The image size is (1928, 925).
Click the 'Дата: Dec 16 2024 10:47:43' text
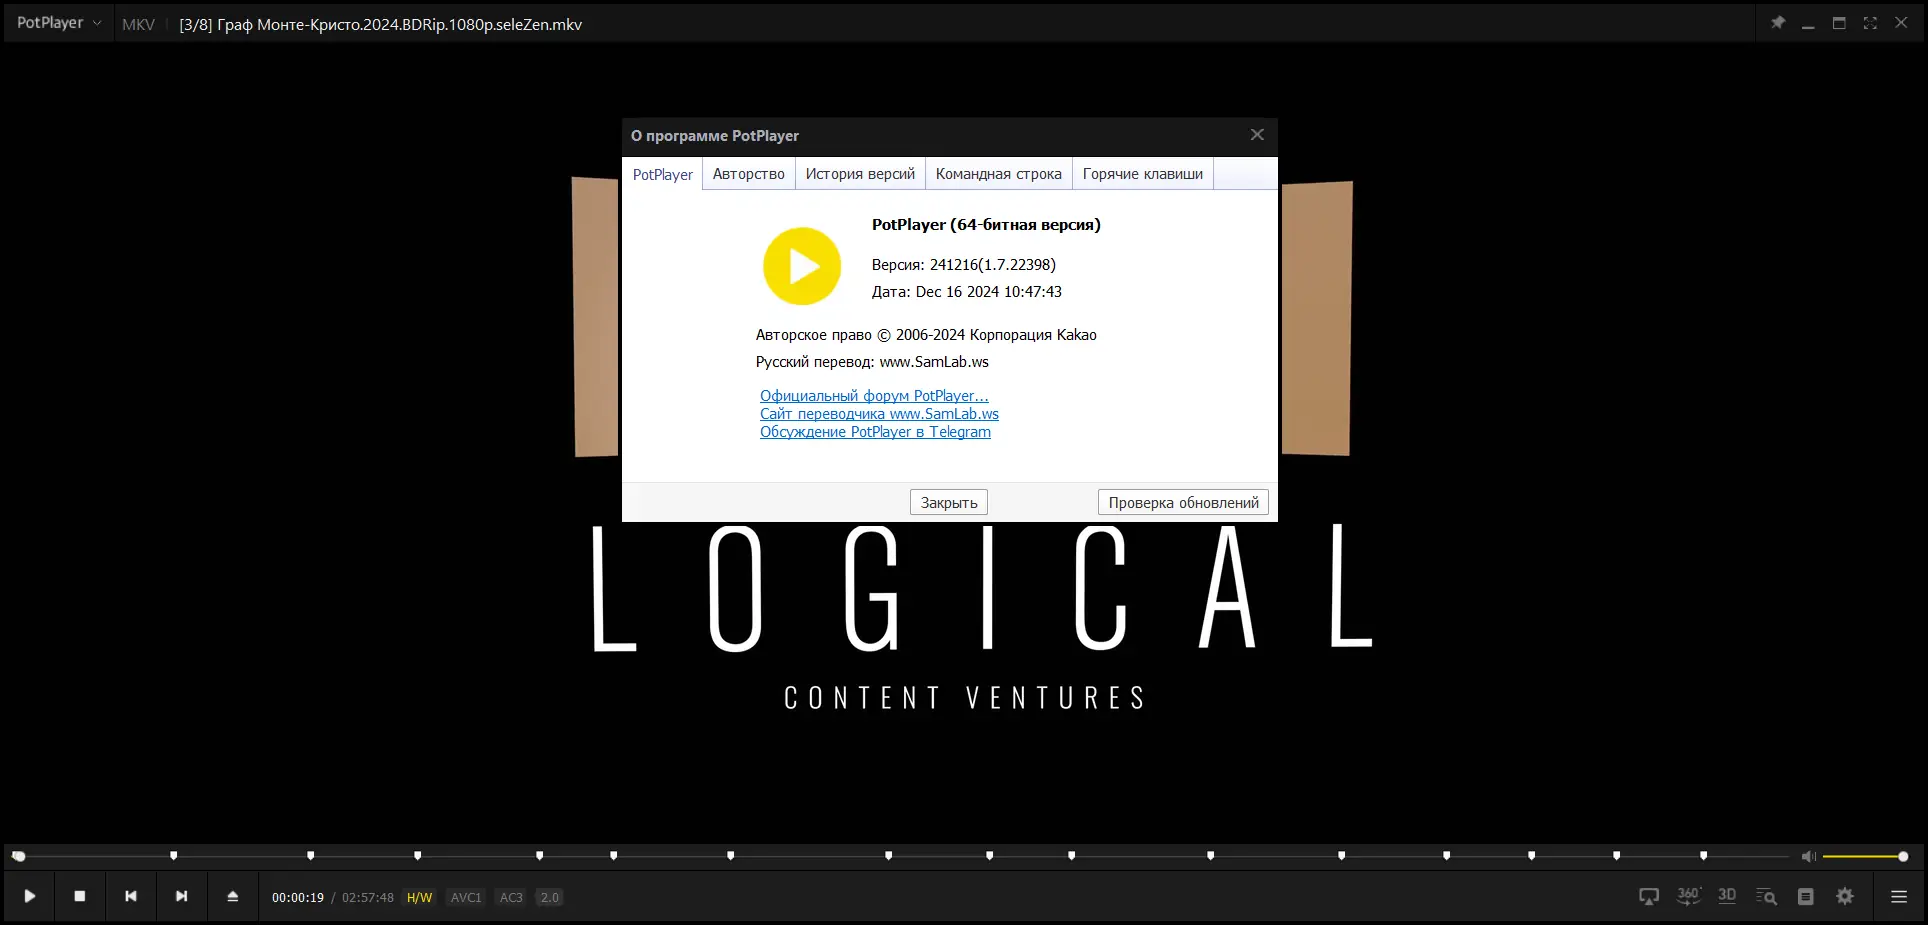967,292
